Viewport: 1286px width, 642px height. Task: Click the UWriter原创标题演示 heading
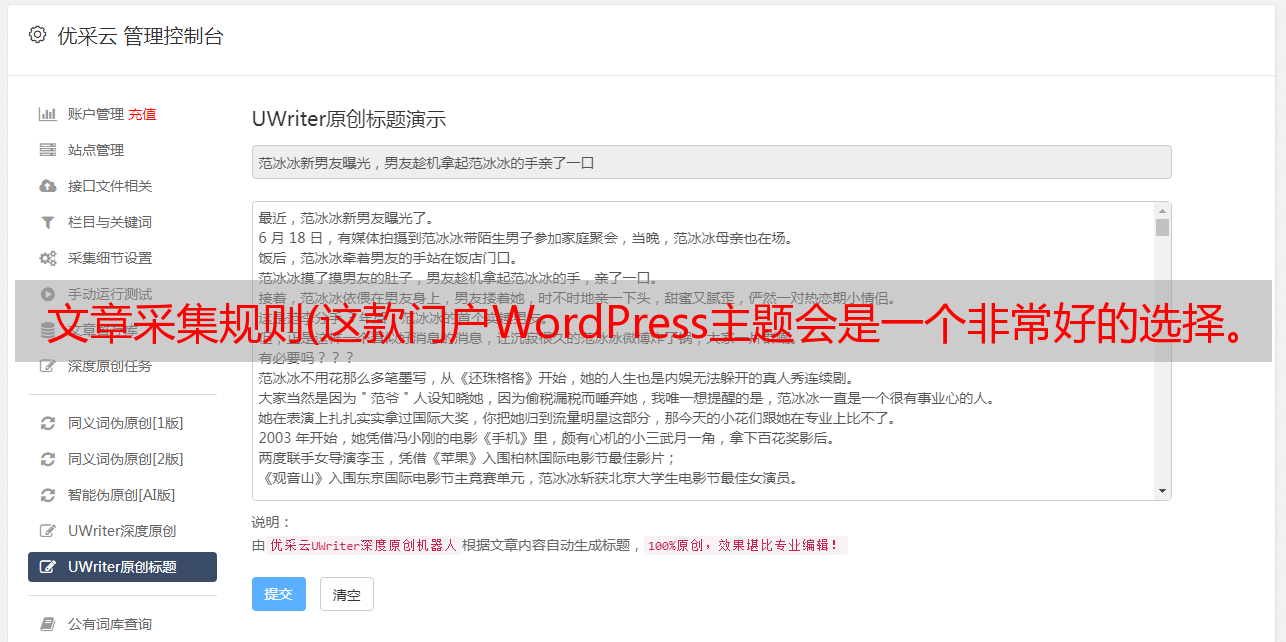[349, 119]
